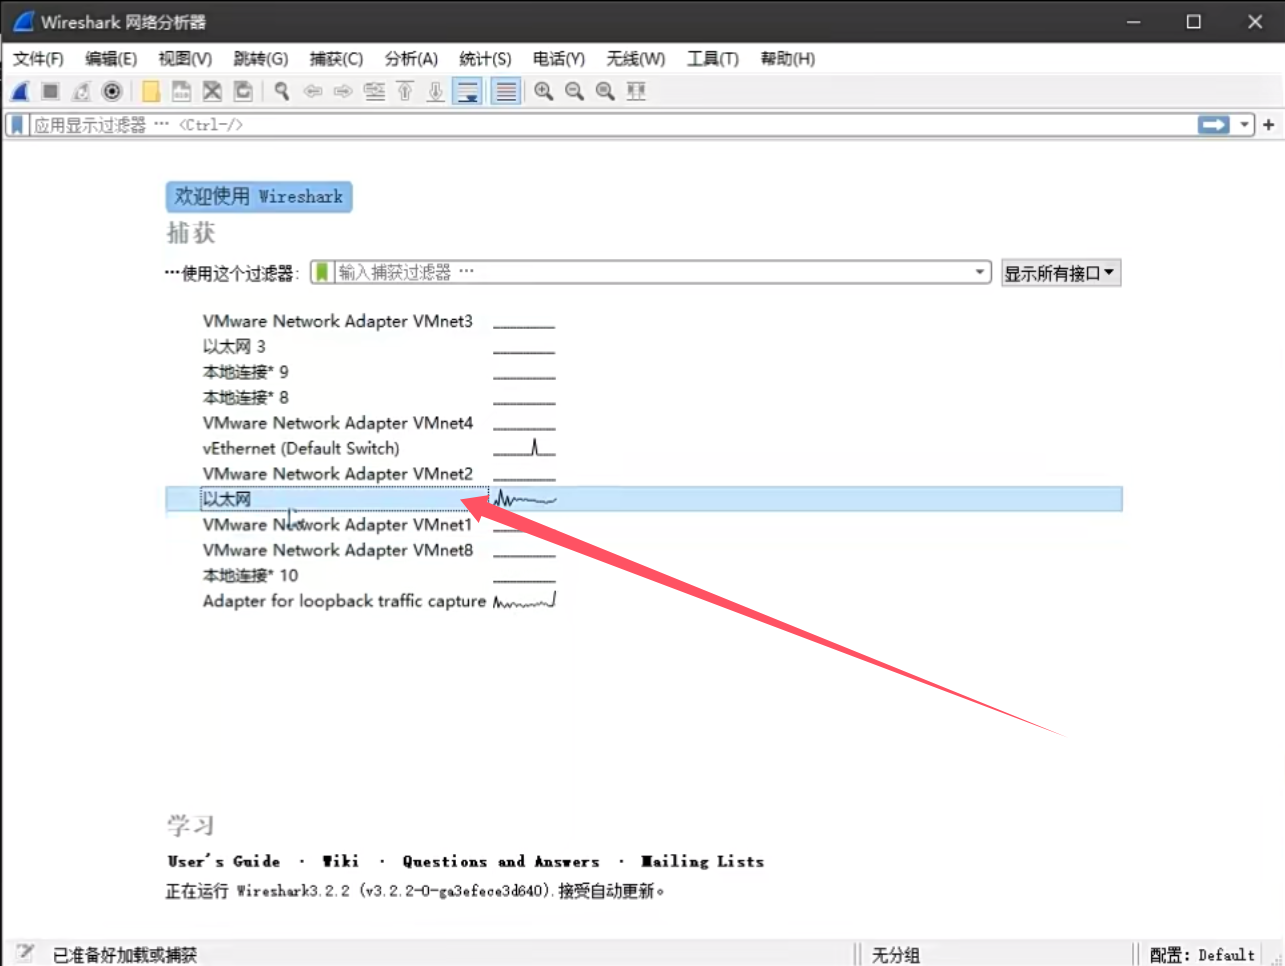Open the Questions and Answers link
Screen dimensions: 1285x966
click(x=501, y=861)
